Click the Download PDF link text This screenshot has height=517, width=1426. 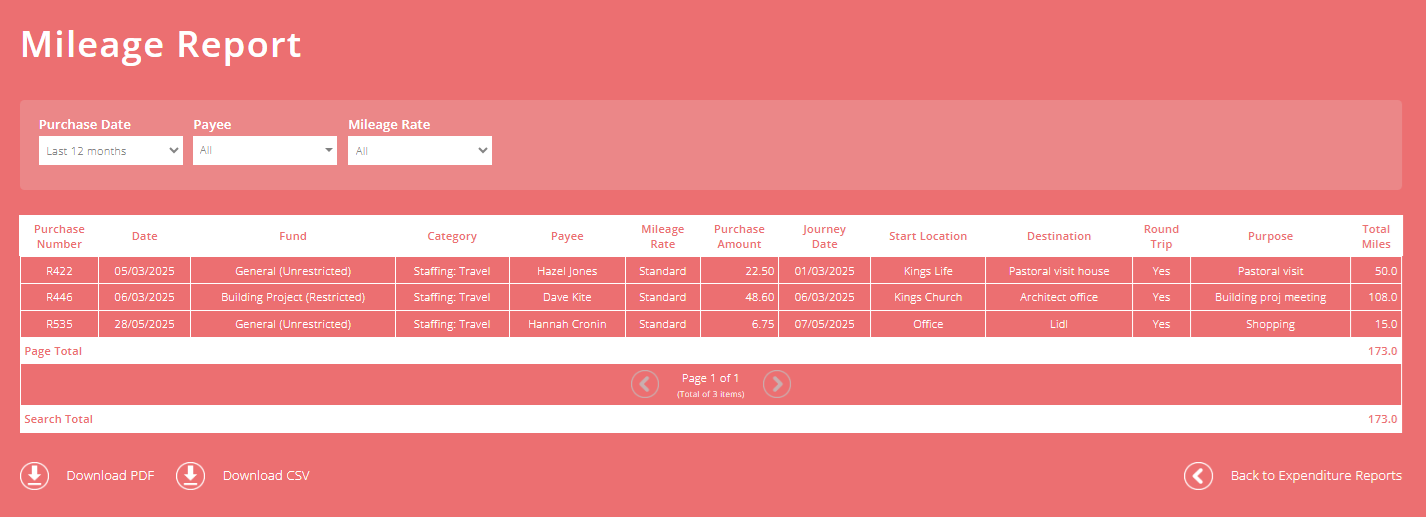coord(110,476)
